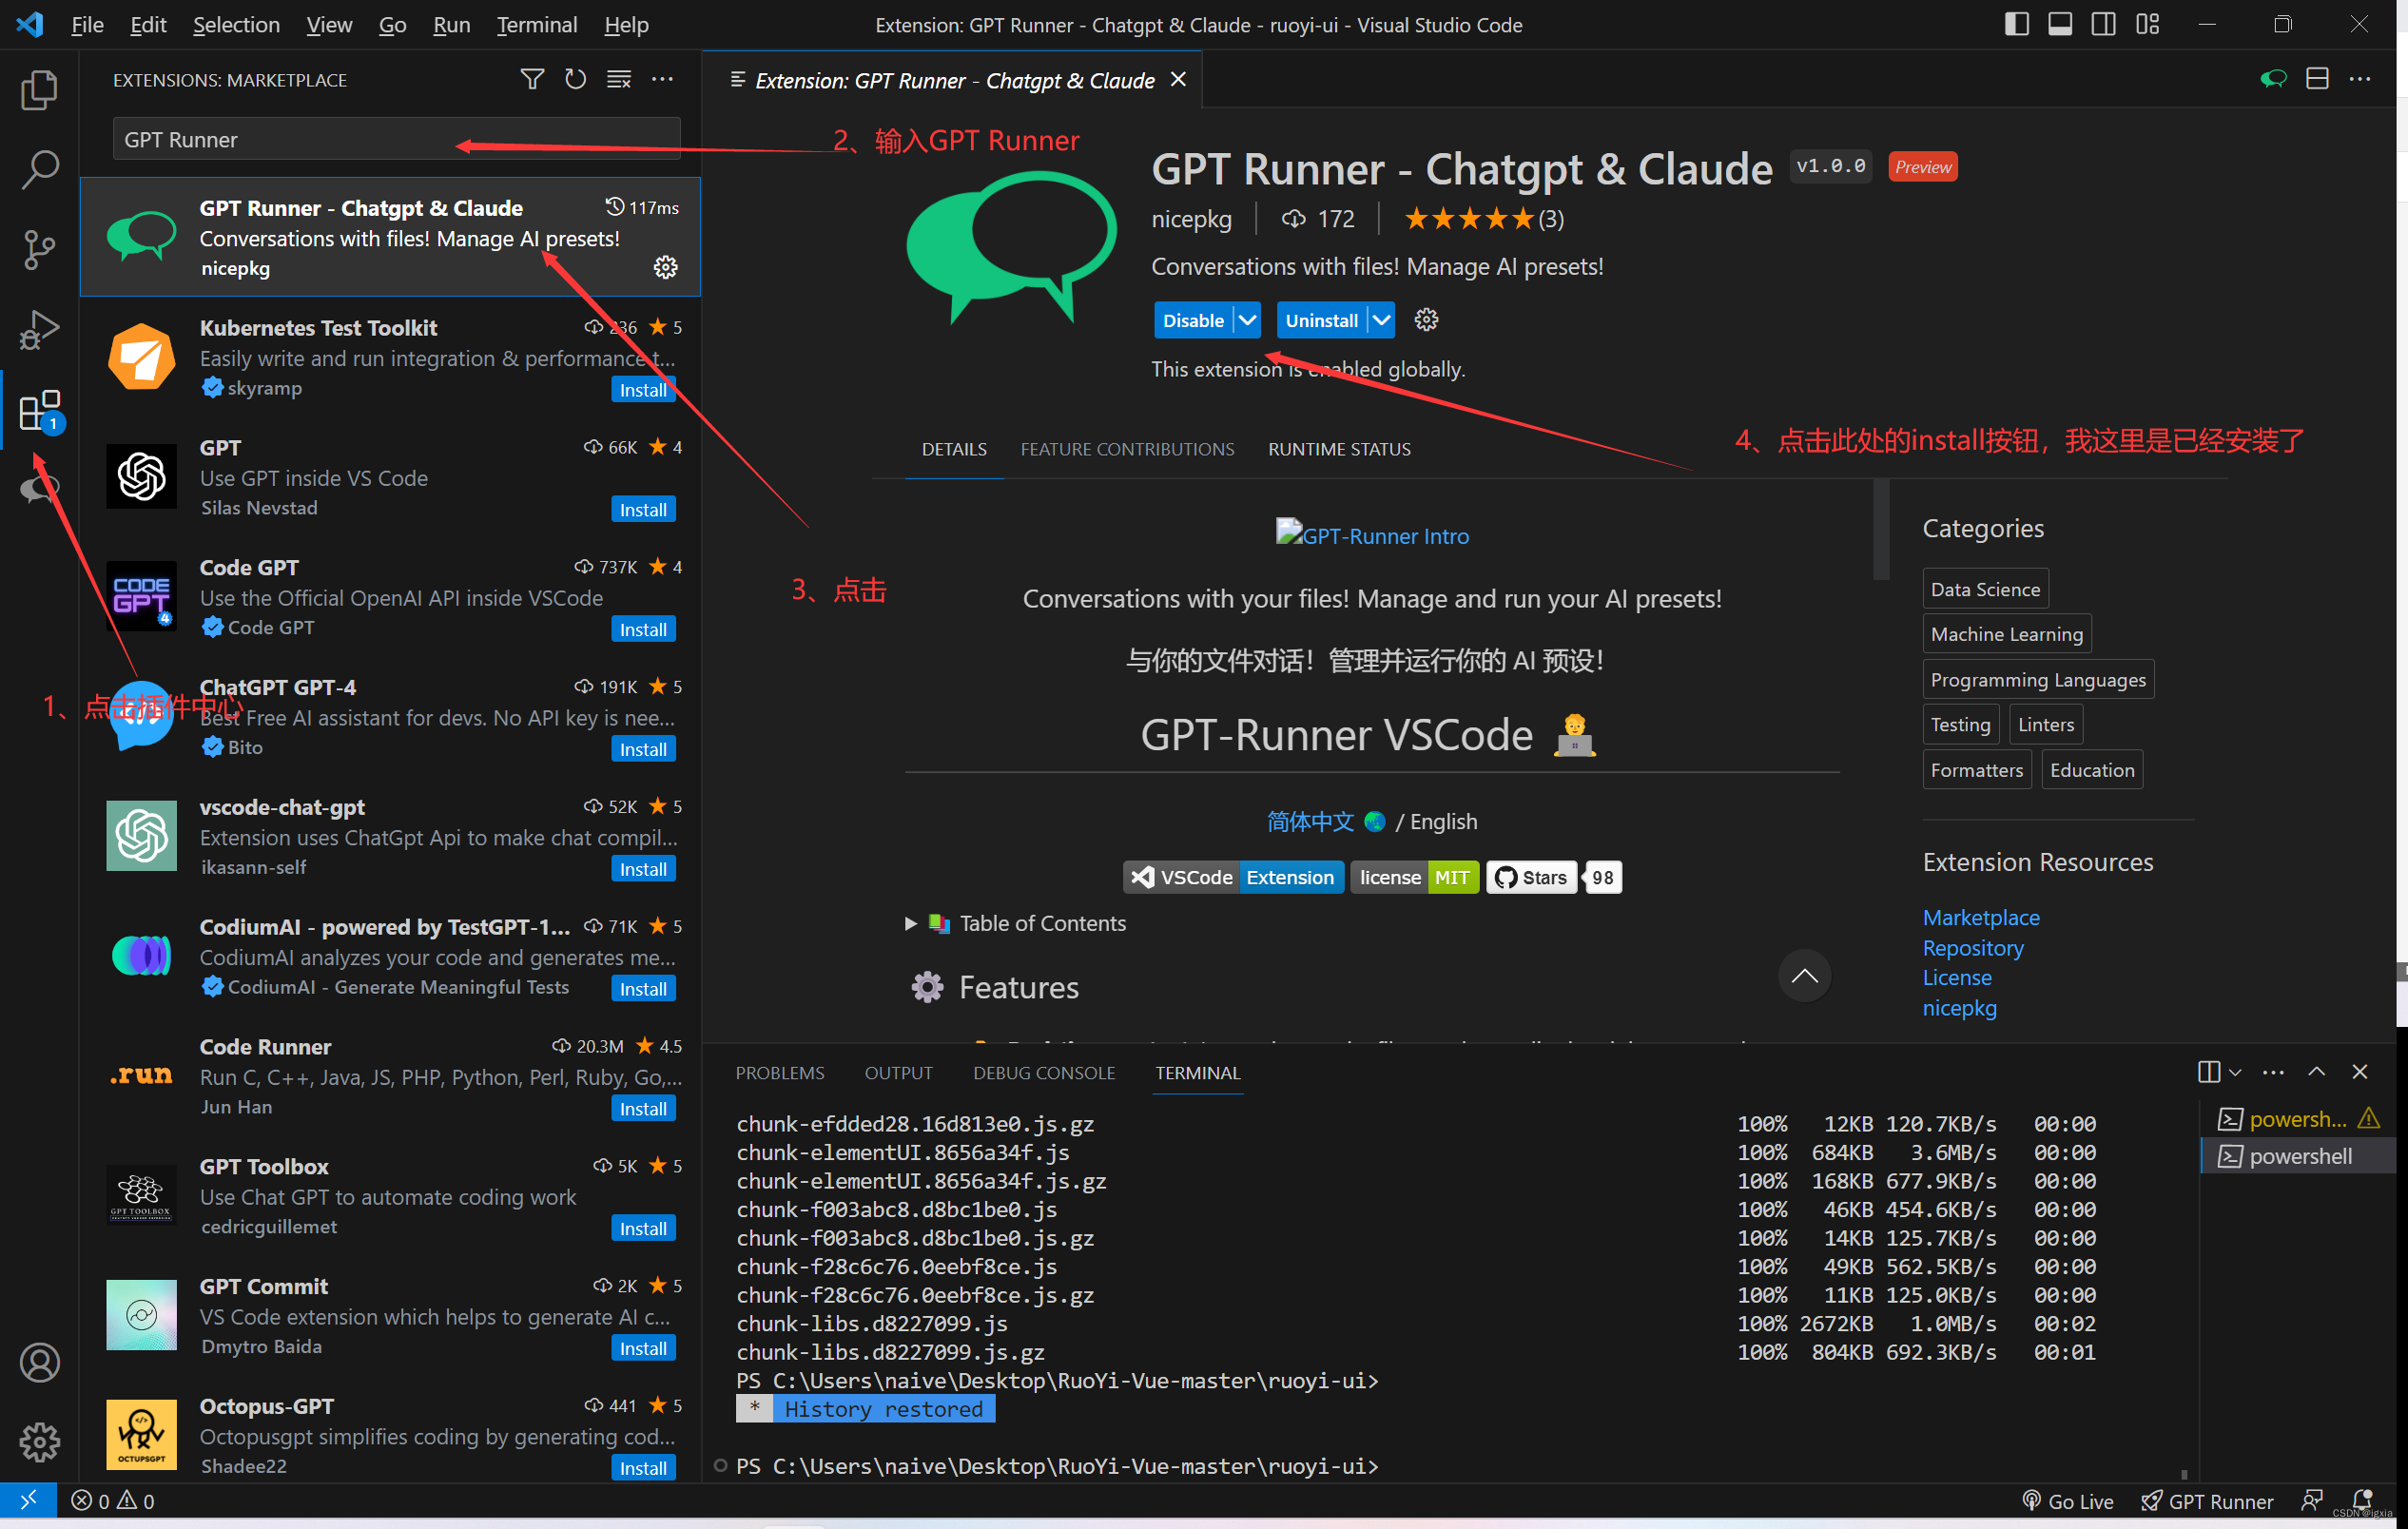Select the second powershell terminal instance

[x=2298, y=1156]
